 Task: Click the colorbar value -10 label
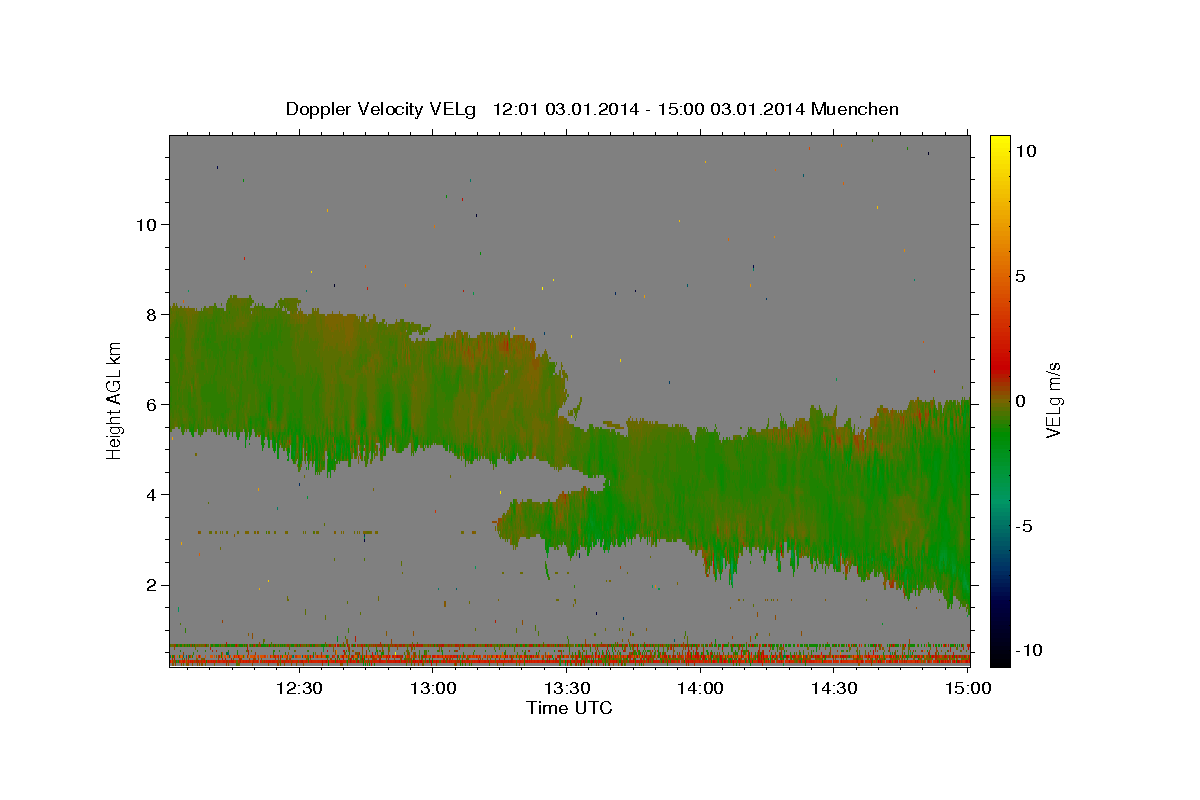[1029, 650]
